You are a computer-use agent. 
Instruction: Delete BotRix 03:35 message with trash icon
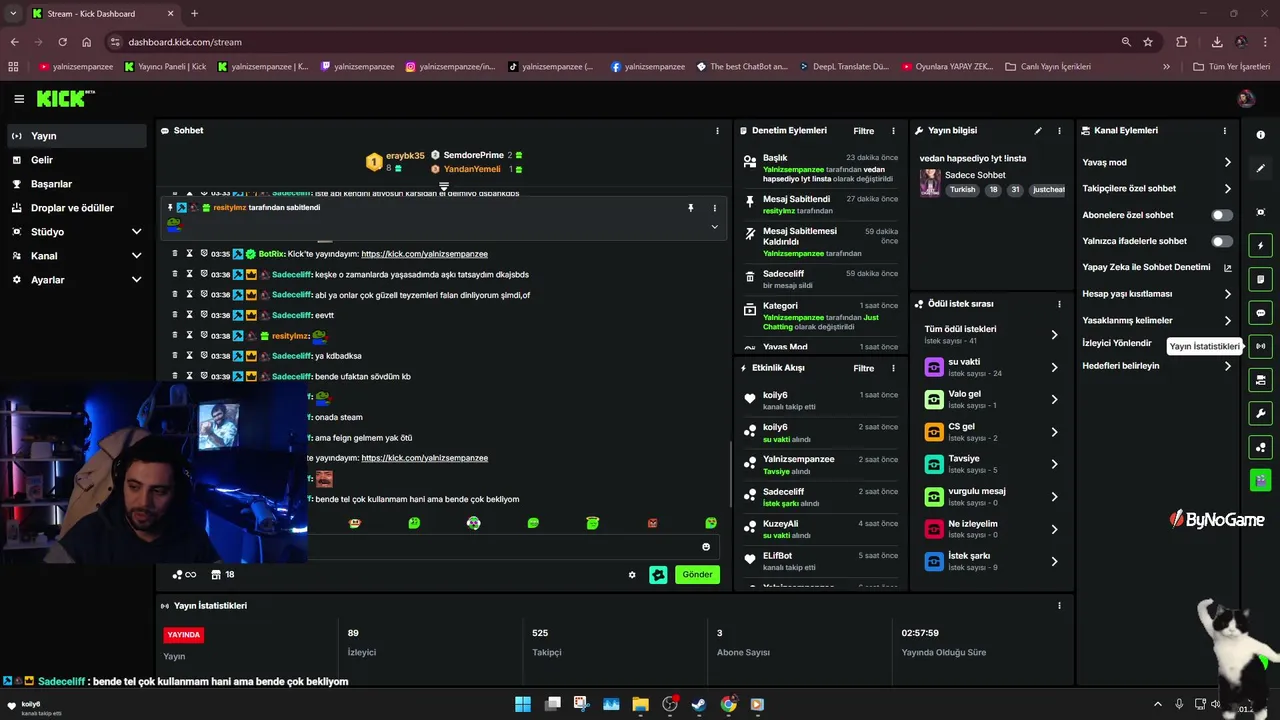(x=175, y=254)
